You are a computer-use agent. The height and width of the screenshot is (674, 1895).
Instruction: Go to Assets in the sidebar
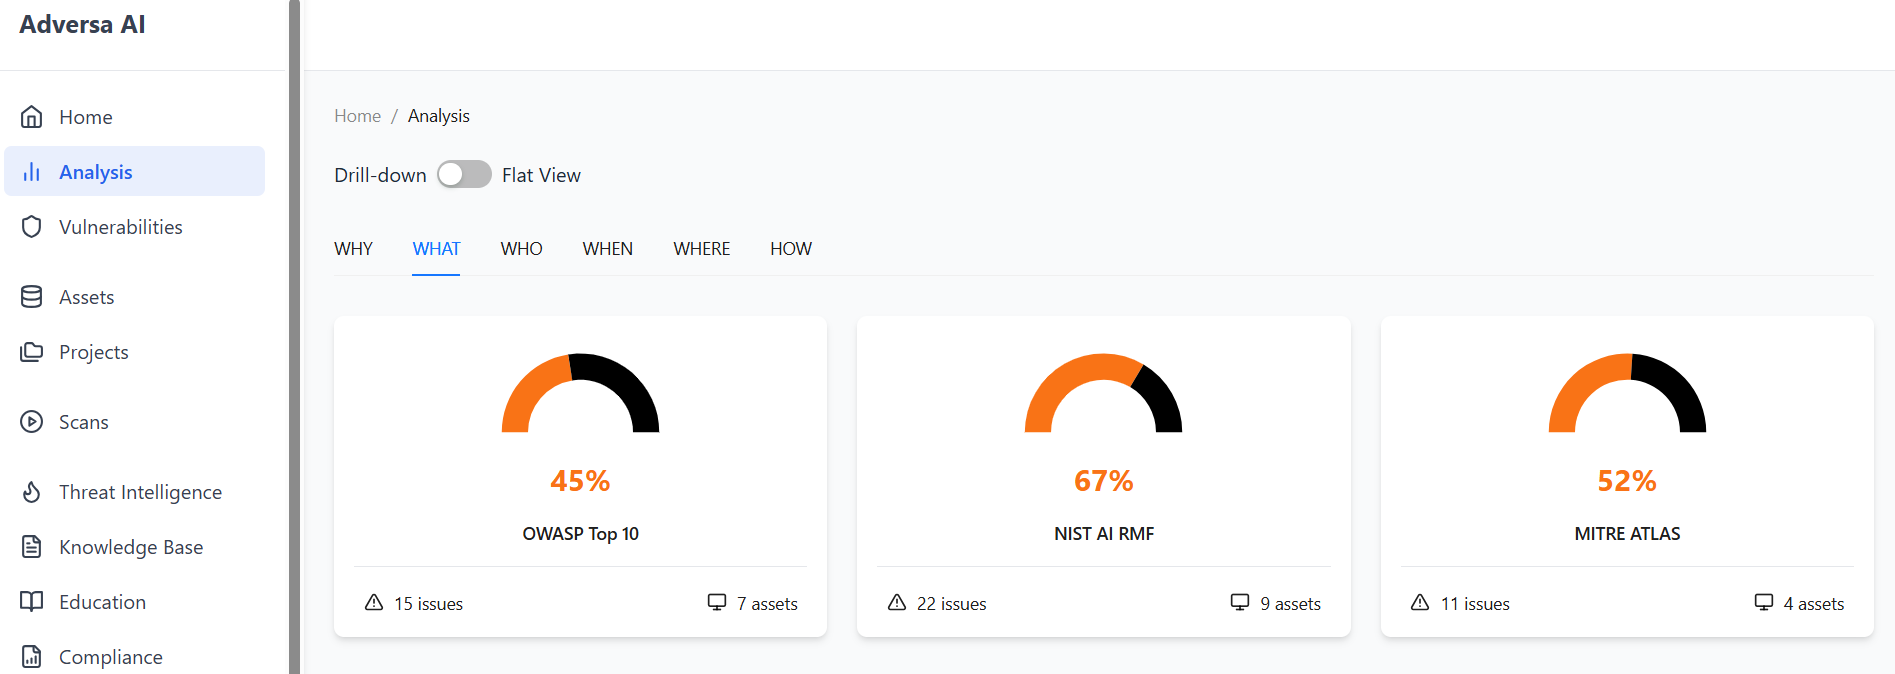point(135,297)
